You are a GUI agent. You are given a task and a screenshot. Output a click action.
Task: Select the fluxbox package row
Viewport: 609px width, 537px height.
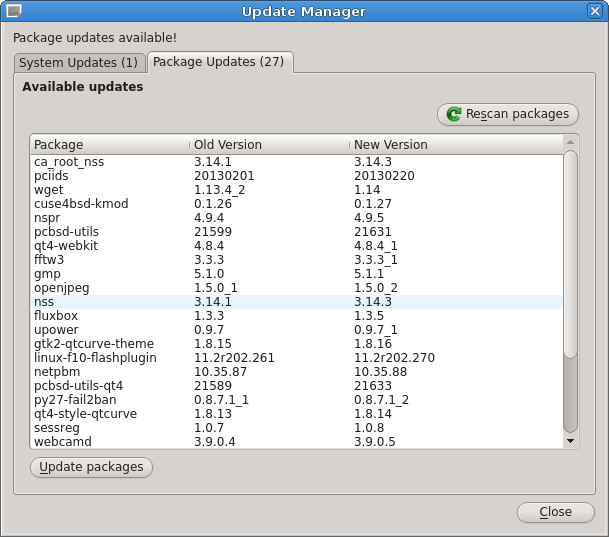click(296, 316)
